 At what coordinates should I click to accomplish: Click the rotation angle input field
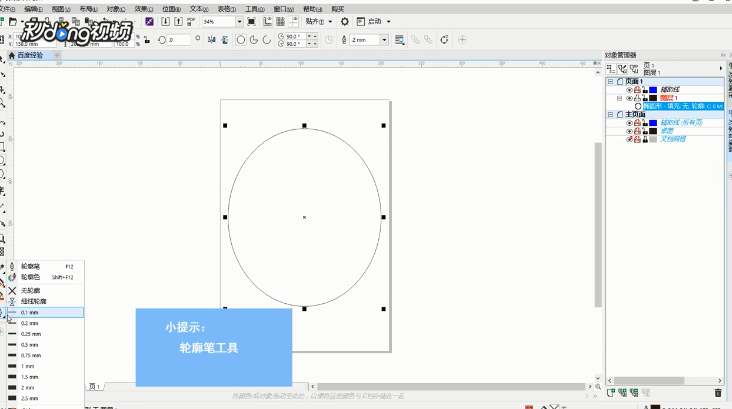(x=178, y=40)
